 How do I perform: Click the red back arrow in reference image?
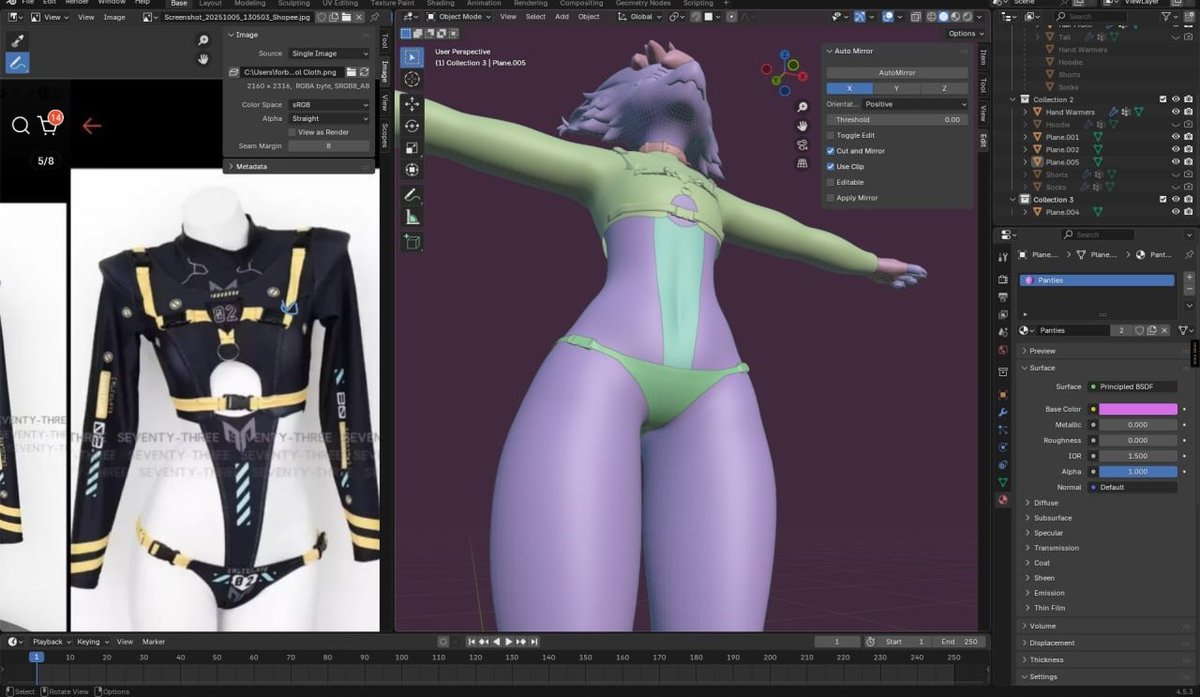tap(92, 126)
